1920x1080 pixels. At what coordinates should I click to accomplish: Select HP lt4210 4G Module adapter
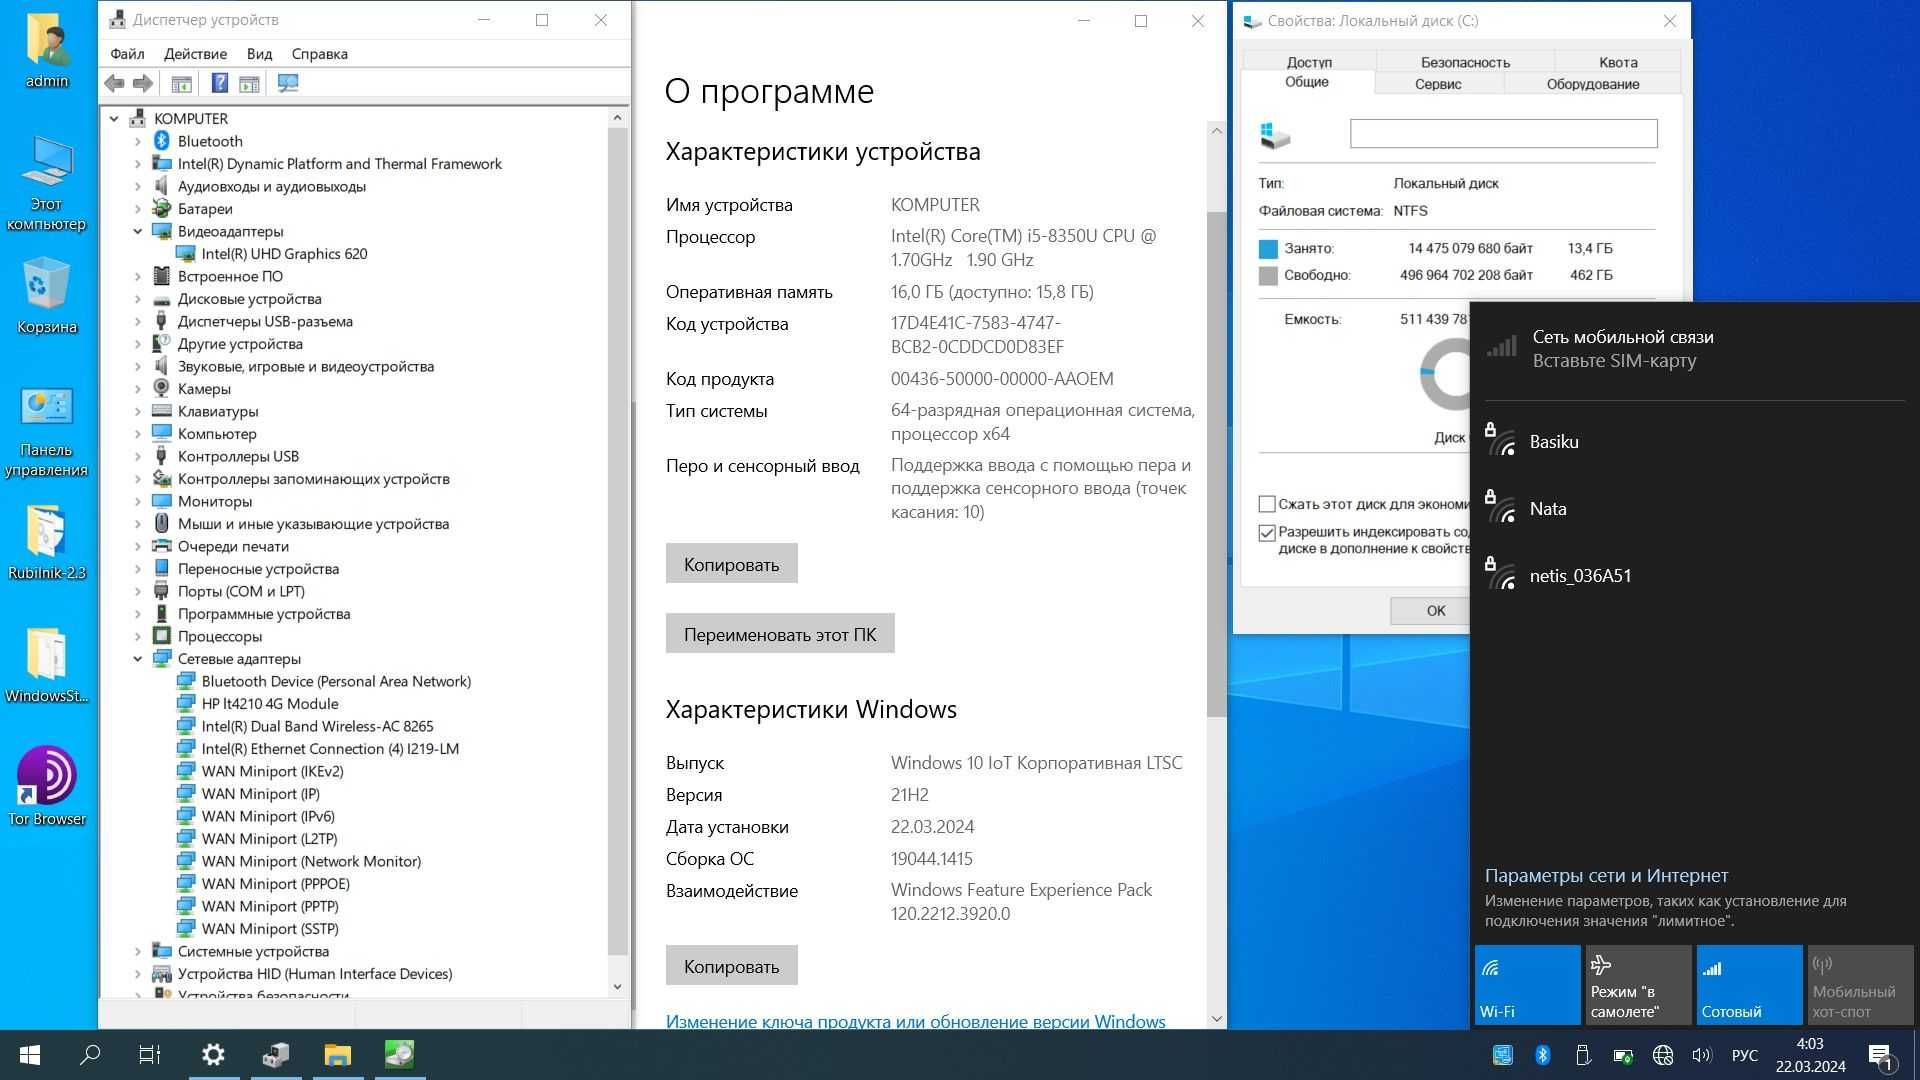[x=270, y=704]
